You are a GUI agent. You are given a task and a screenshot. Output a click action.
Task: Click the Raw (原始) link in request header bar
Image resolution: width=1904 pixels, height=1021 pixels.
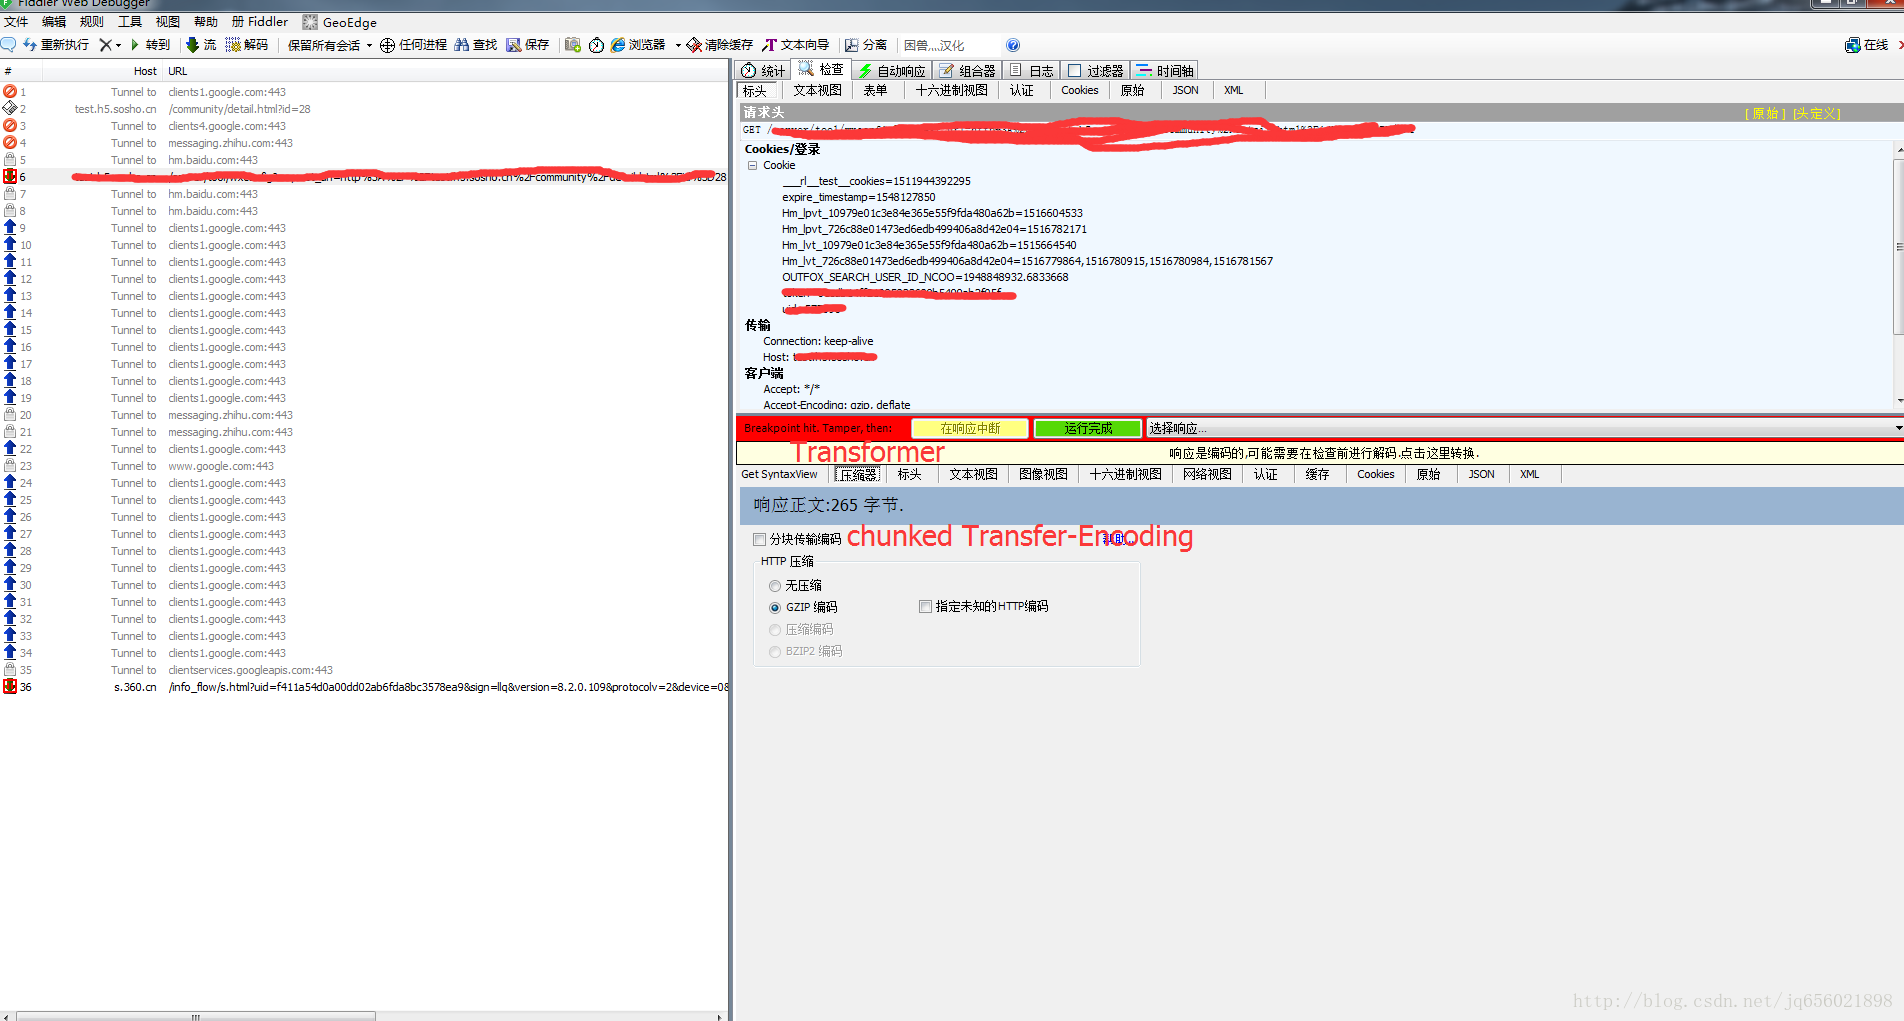(1765, 113)
